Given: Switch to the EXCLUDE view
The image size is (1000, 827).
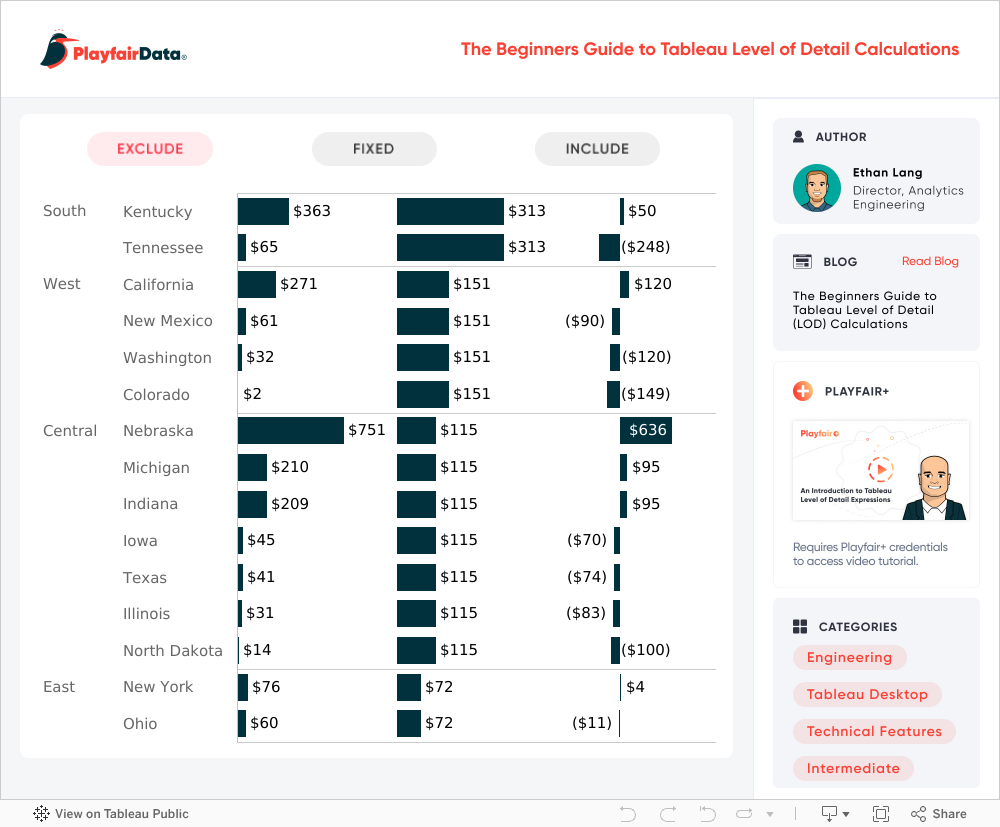Looking at the screenshot, I should (x=150, y=149).
